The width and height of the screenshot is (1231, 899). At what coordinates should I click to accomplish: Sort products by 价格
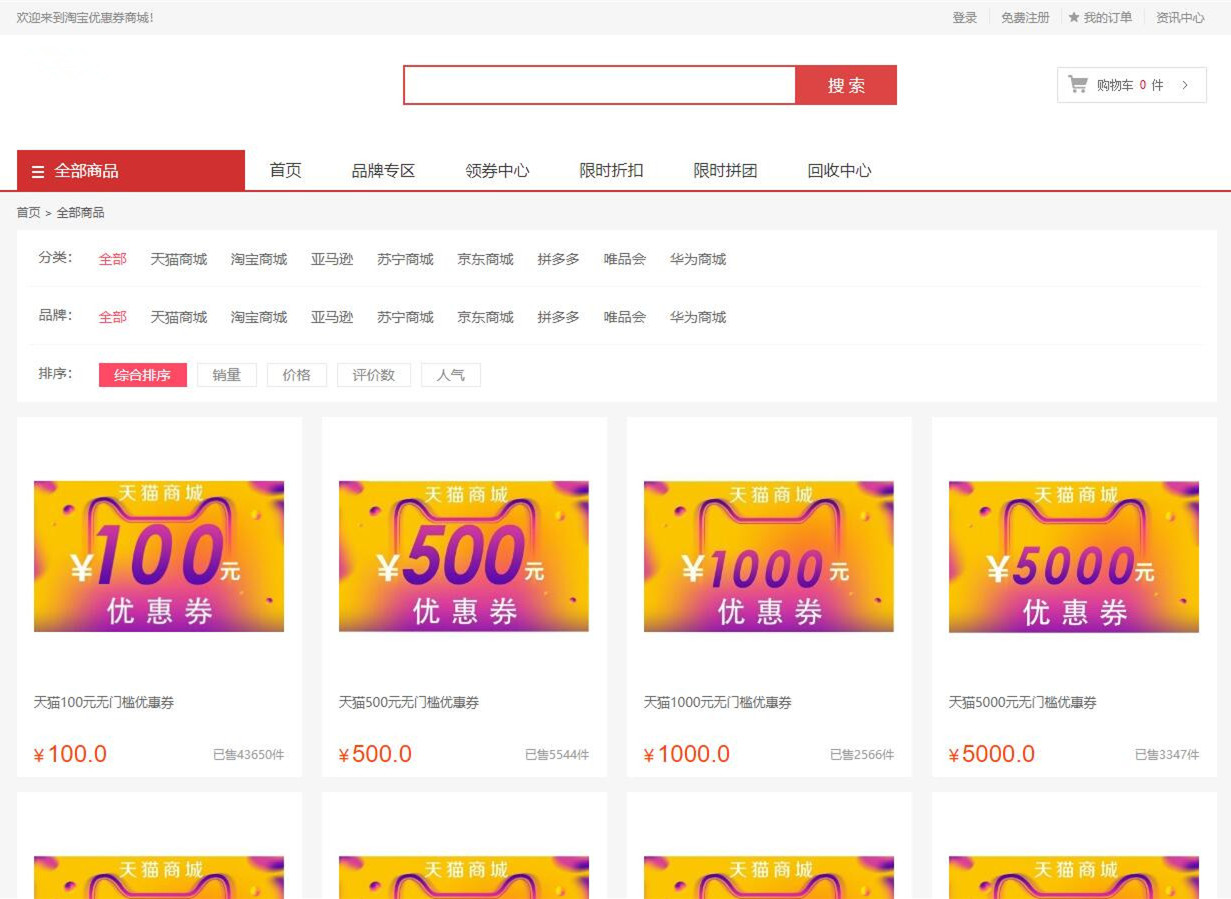297,375
